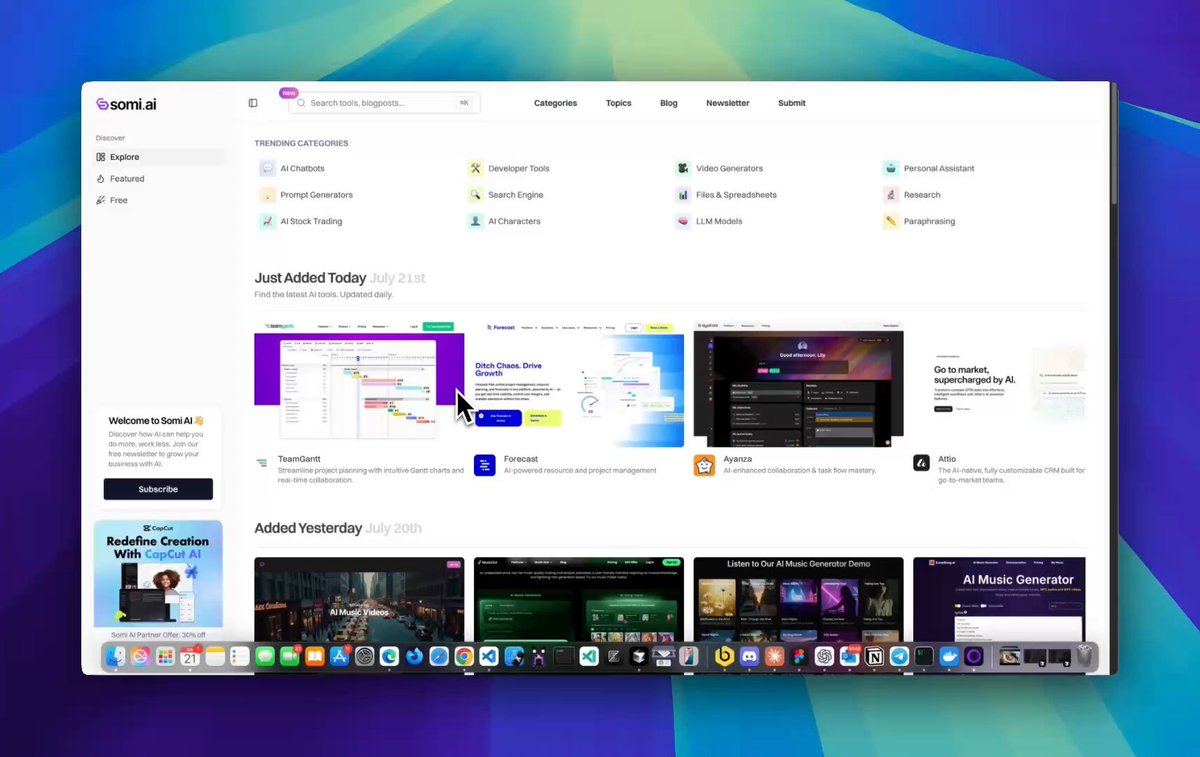Open the Ayanza tool name link
1200x757 pixels.
(738, 459)
